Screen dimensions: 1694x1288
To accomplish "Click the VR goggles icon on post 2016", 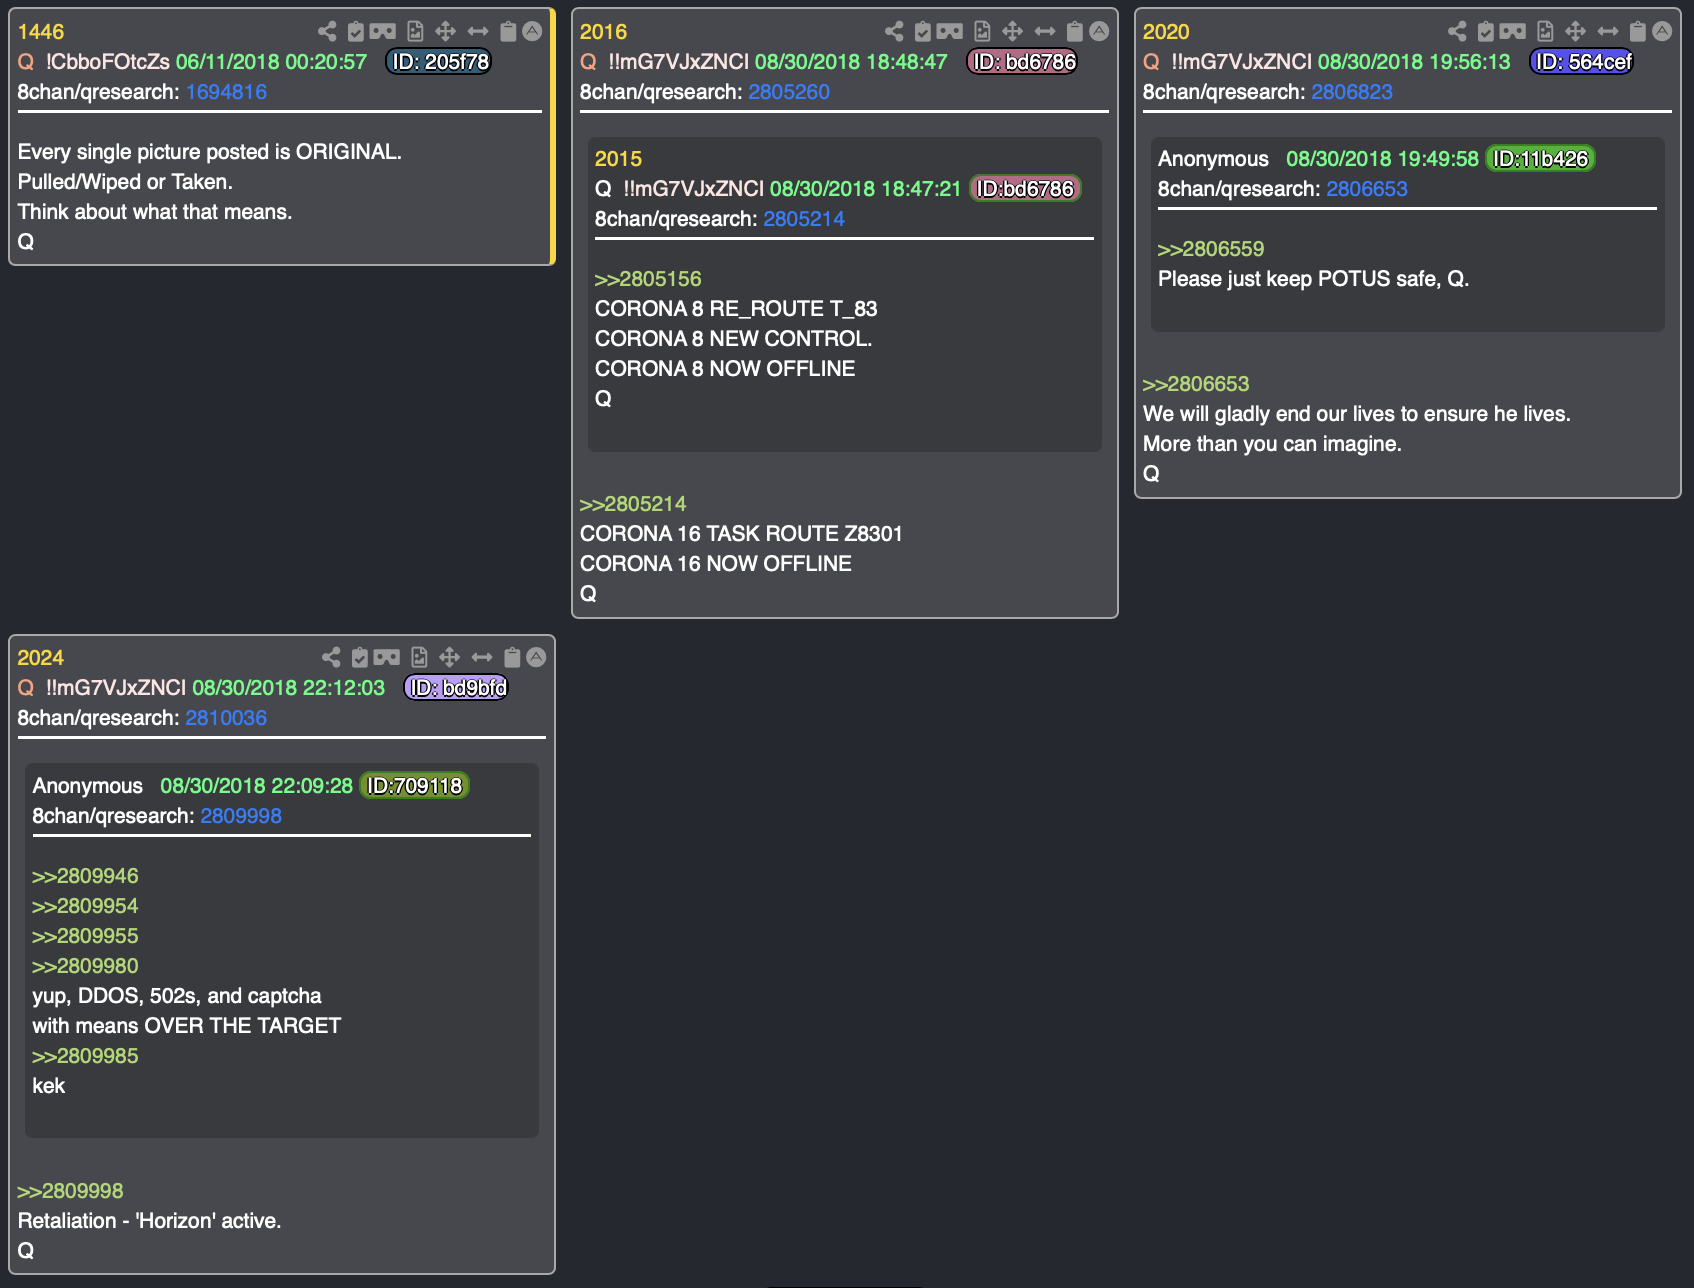I will tap(950, 31).
